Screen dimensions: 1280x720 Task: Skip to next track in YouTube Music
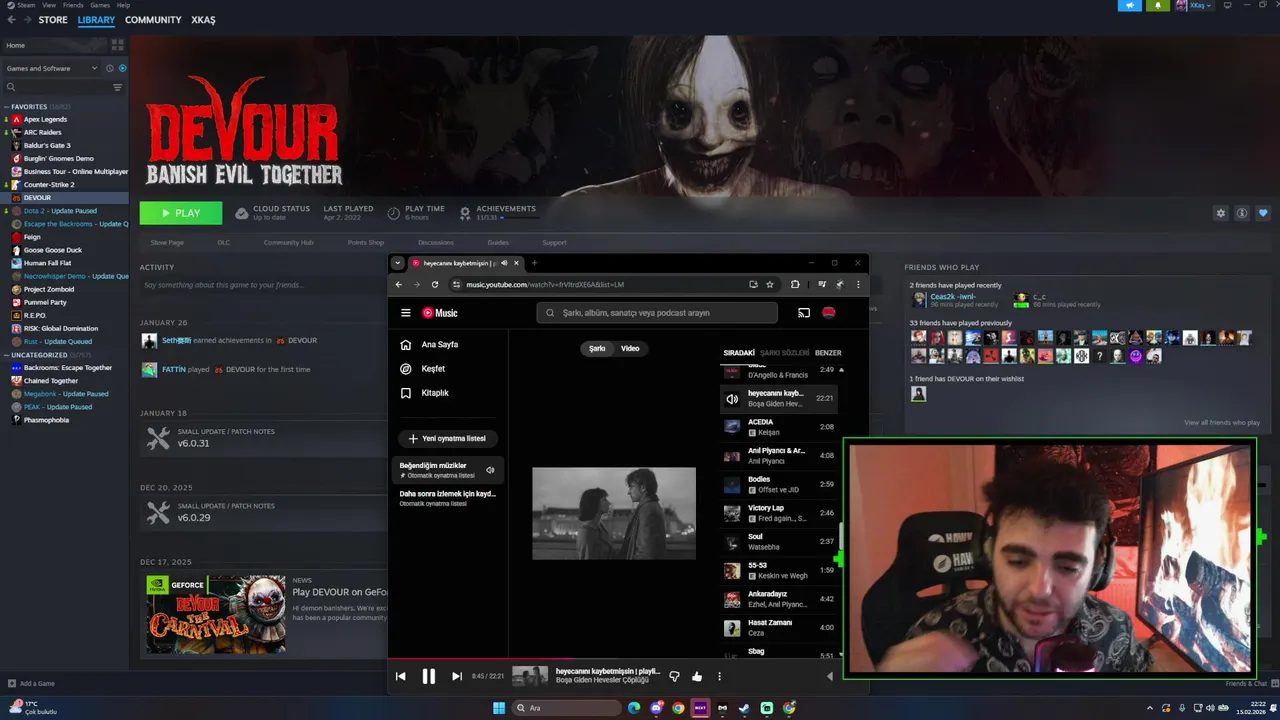click(457, 676)
